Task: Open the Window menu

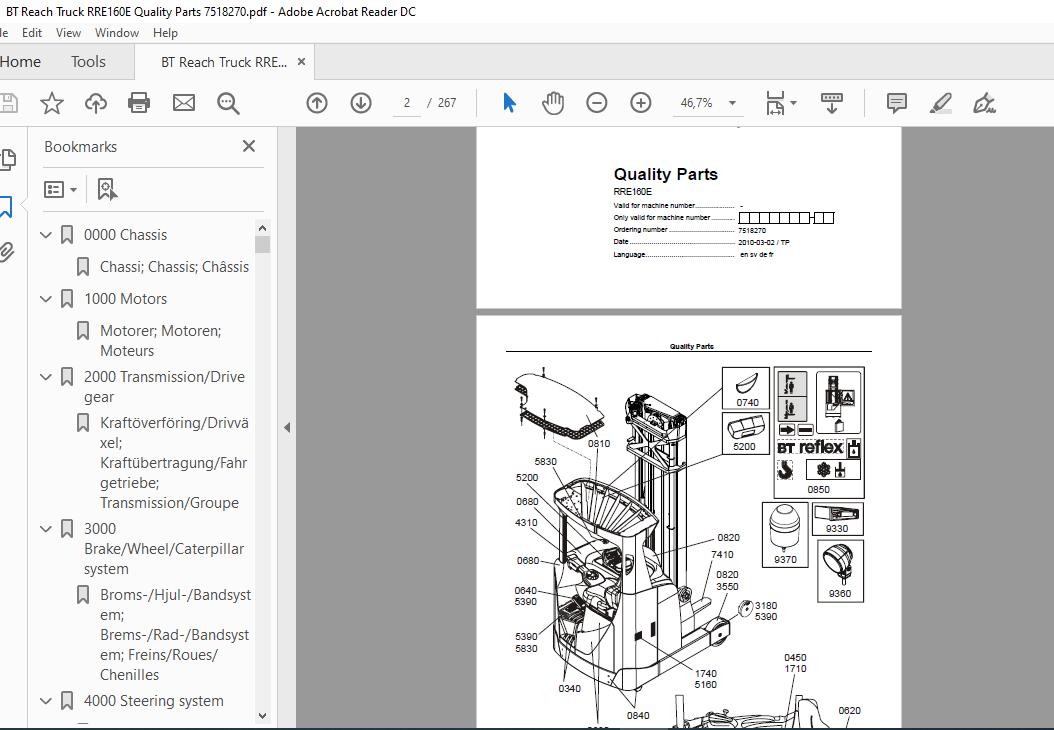Action: [117, 32]
